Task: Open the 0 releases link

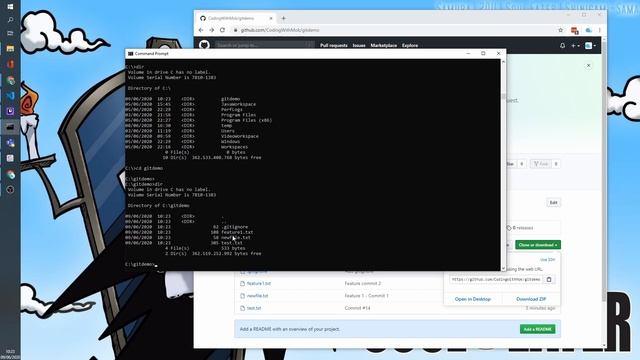Action: coord(520,228)
